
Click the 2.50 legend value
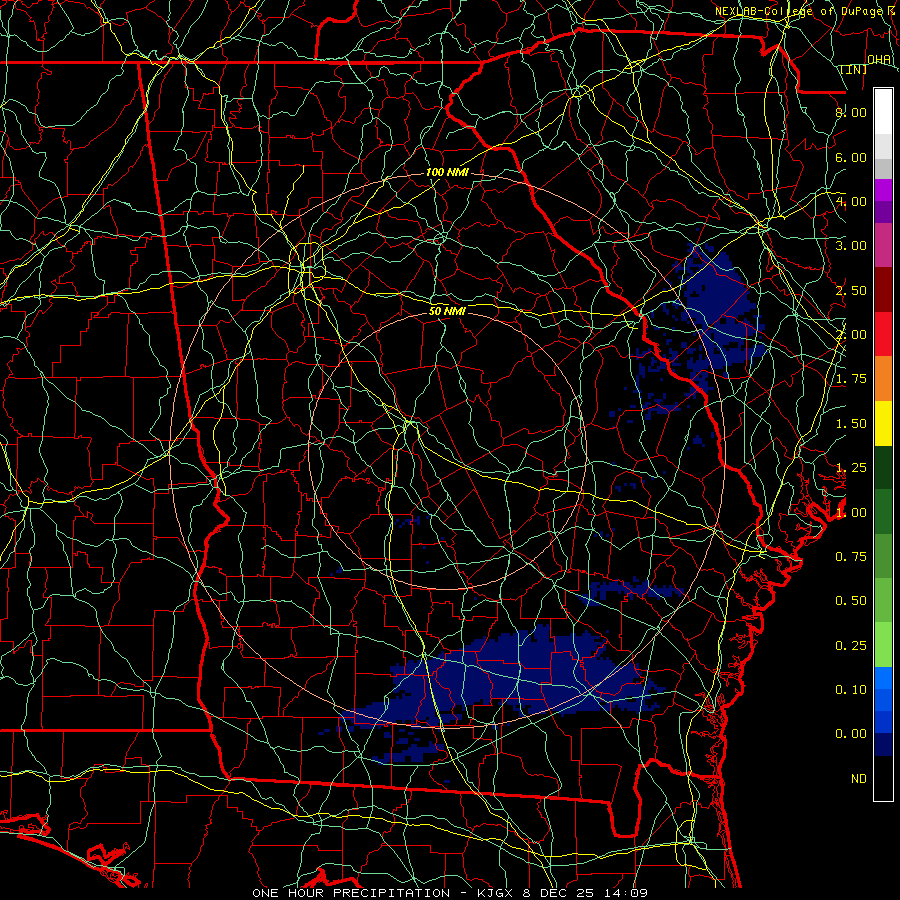(x=851, y=290)
